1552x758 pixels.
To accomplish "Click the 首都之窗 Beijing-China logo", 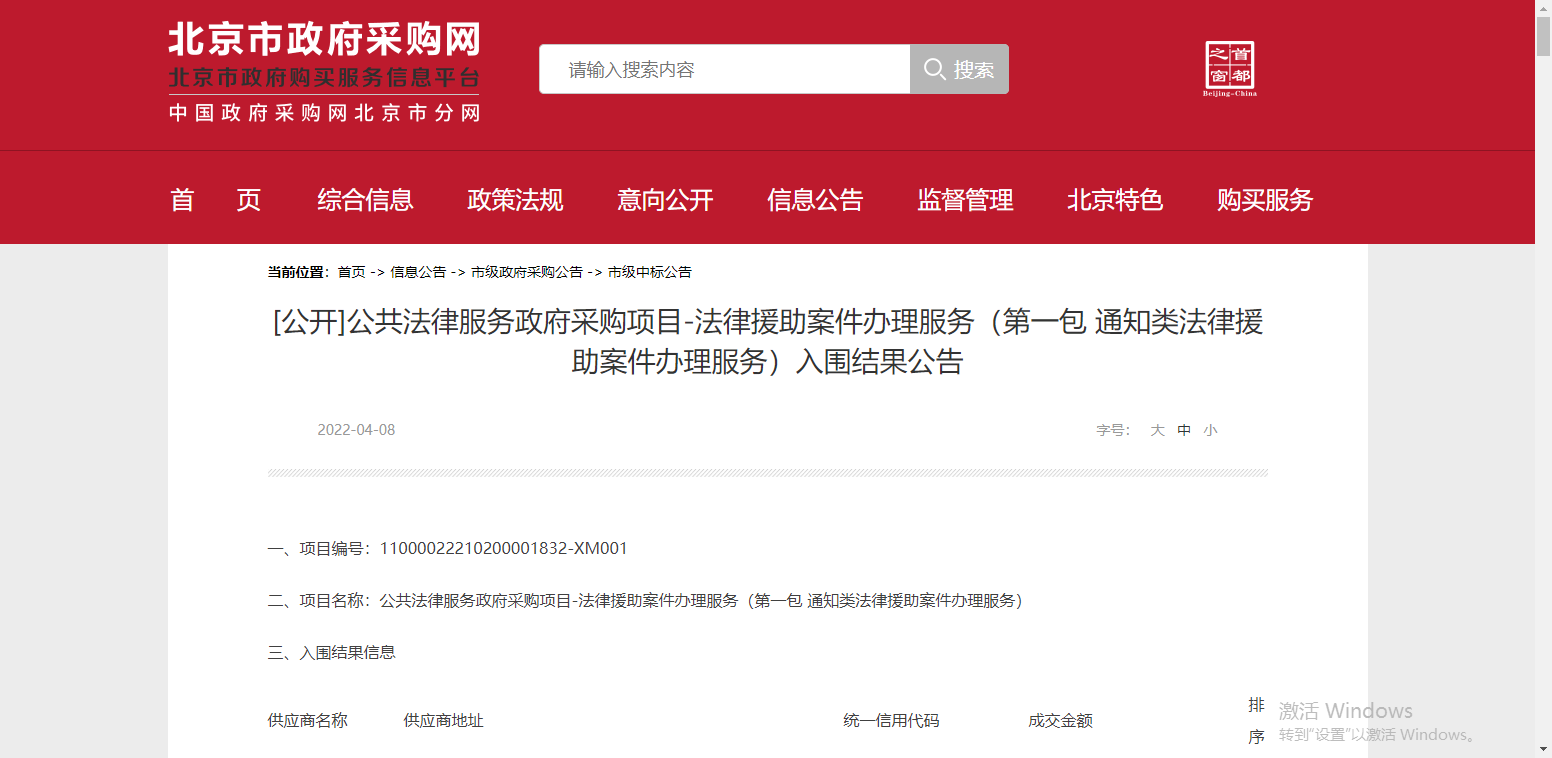I will click(1230, 69).
